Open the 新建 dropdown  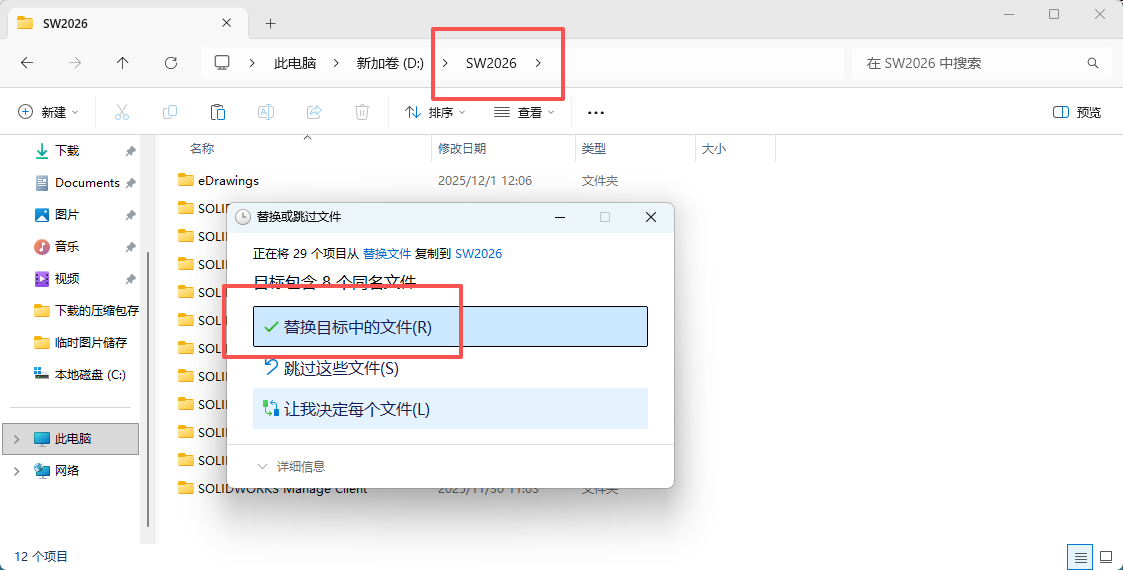(x=49, y=112)
